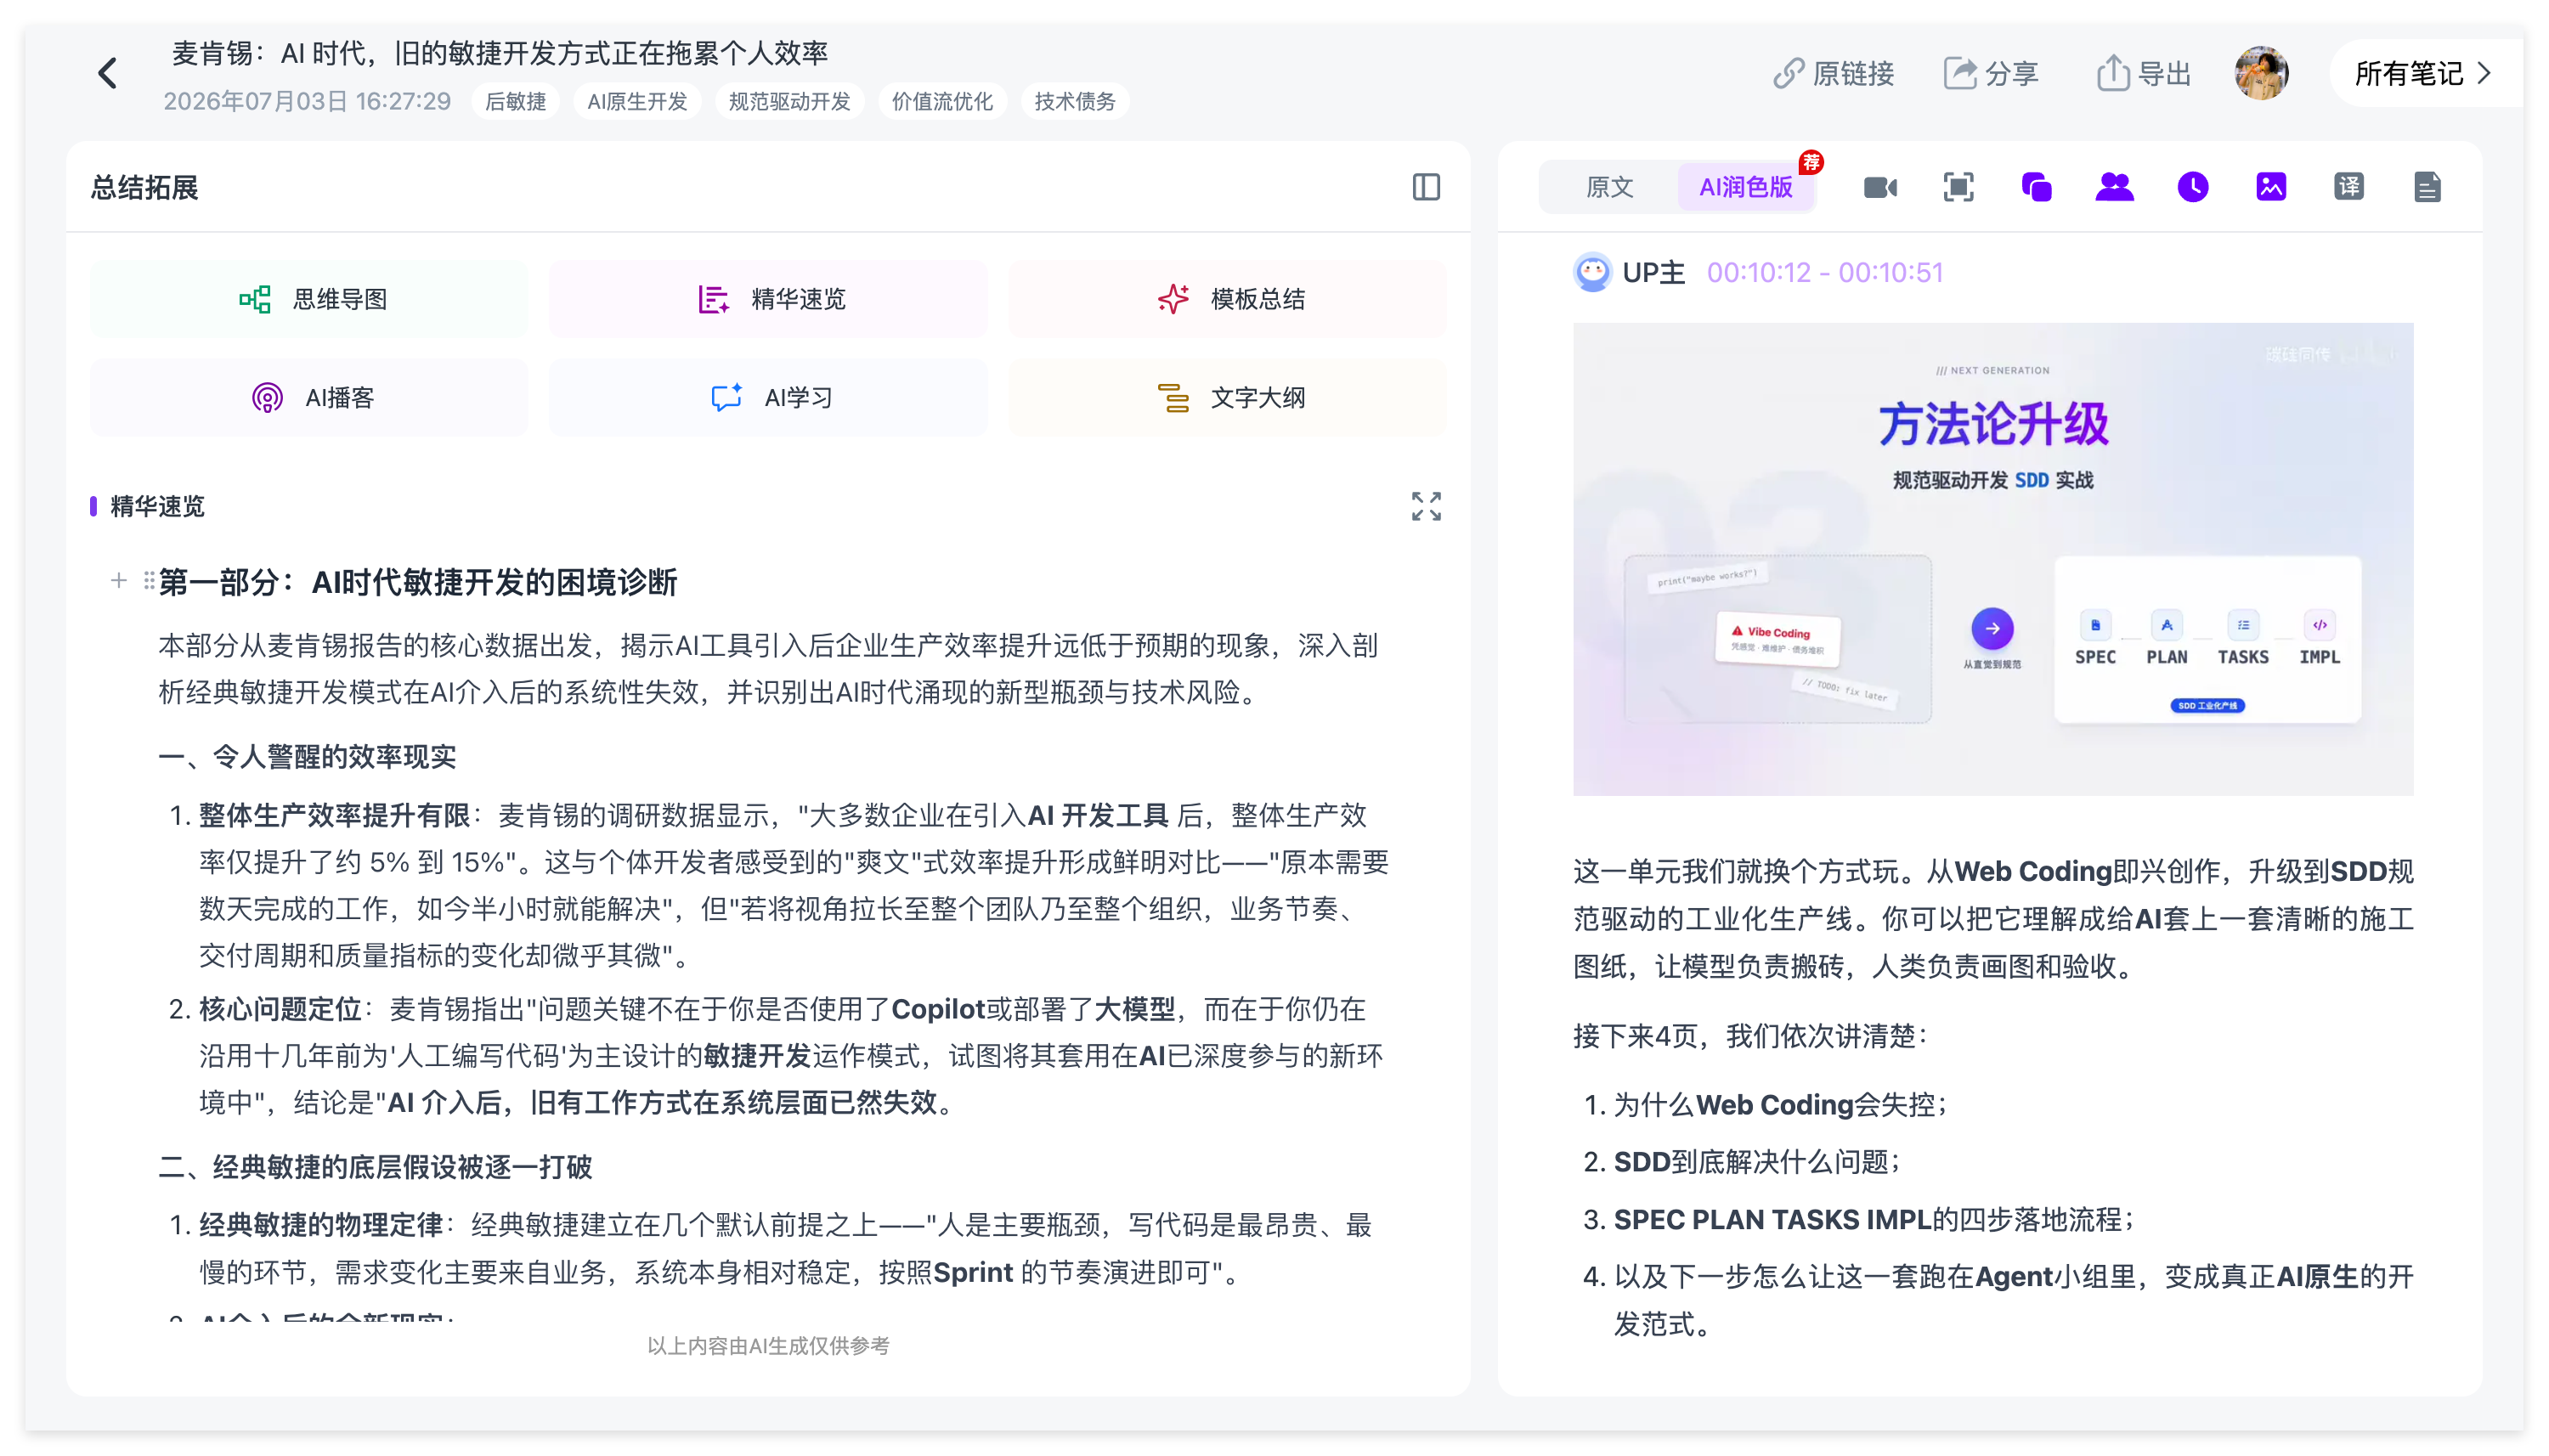The image size is (2549, 1456).
Task: Click the UP主 speaker avatar
Action: pos(1592,272)
